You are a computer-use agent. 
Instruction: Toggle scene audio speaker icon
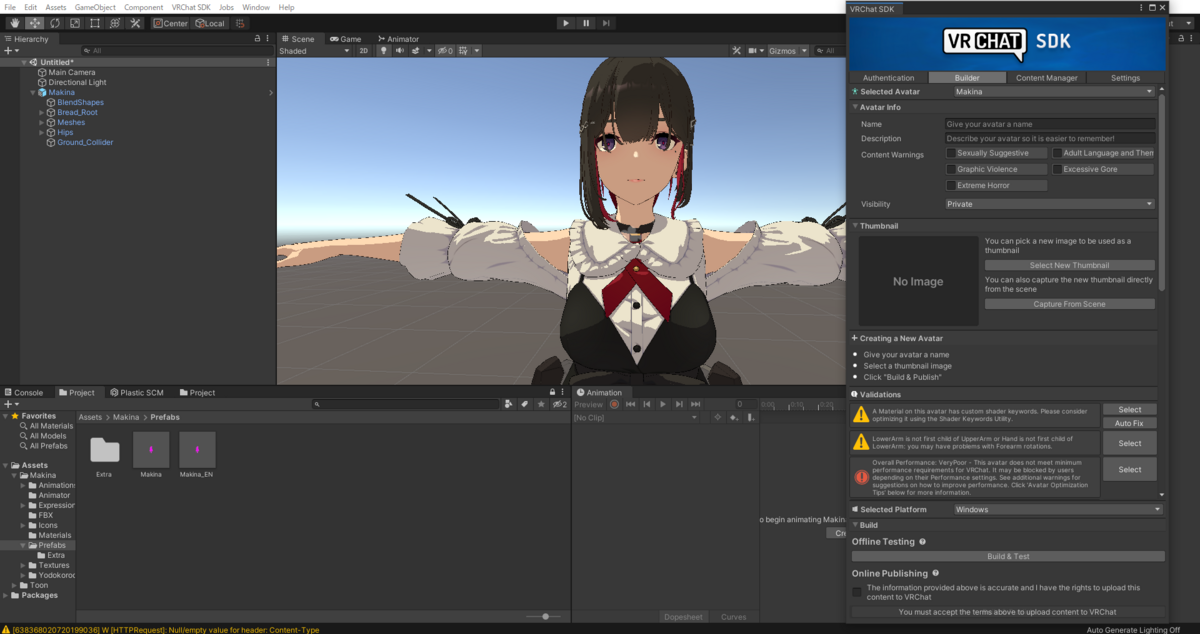[x=399, y=50]
